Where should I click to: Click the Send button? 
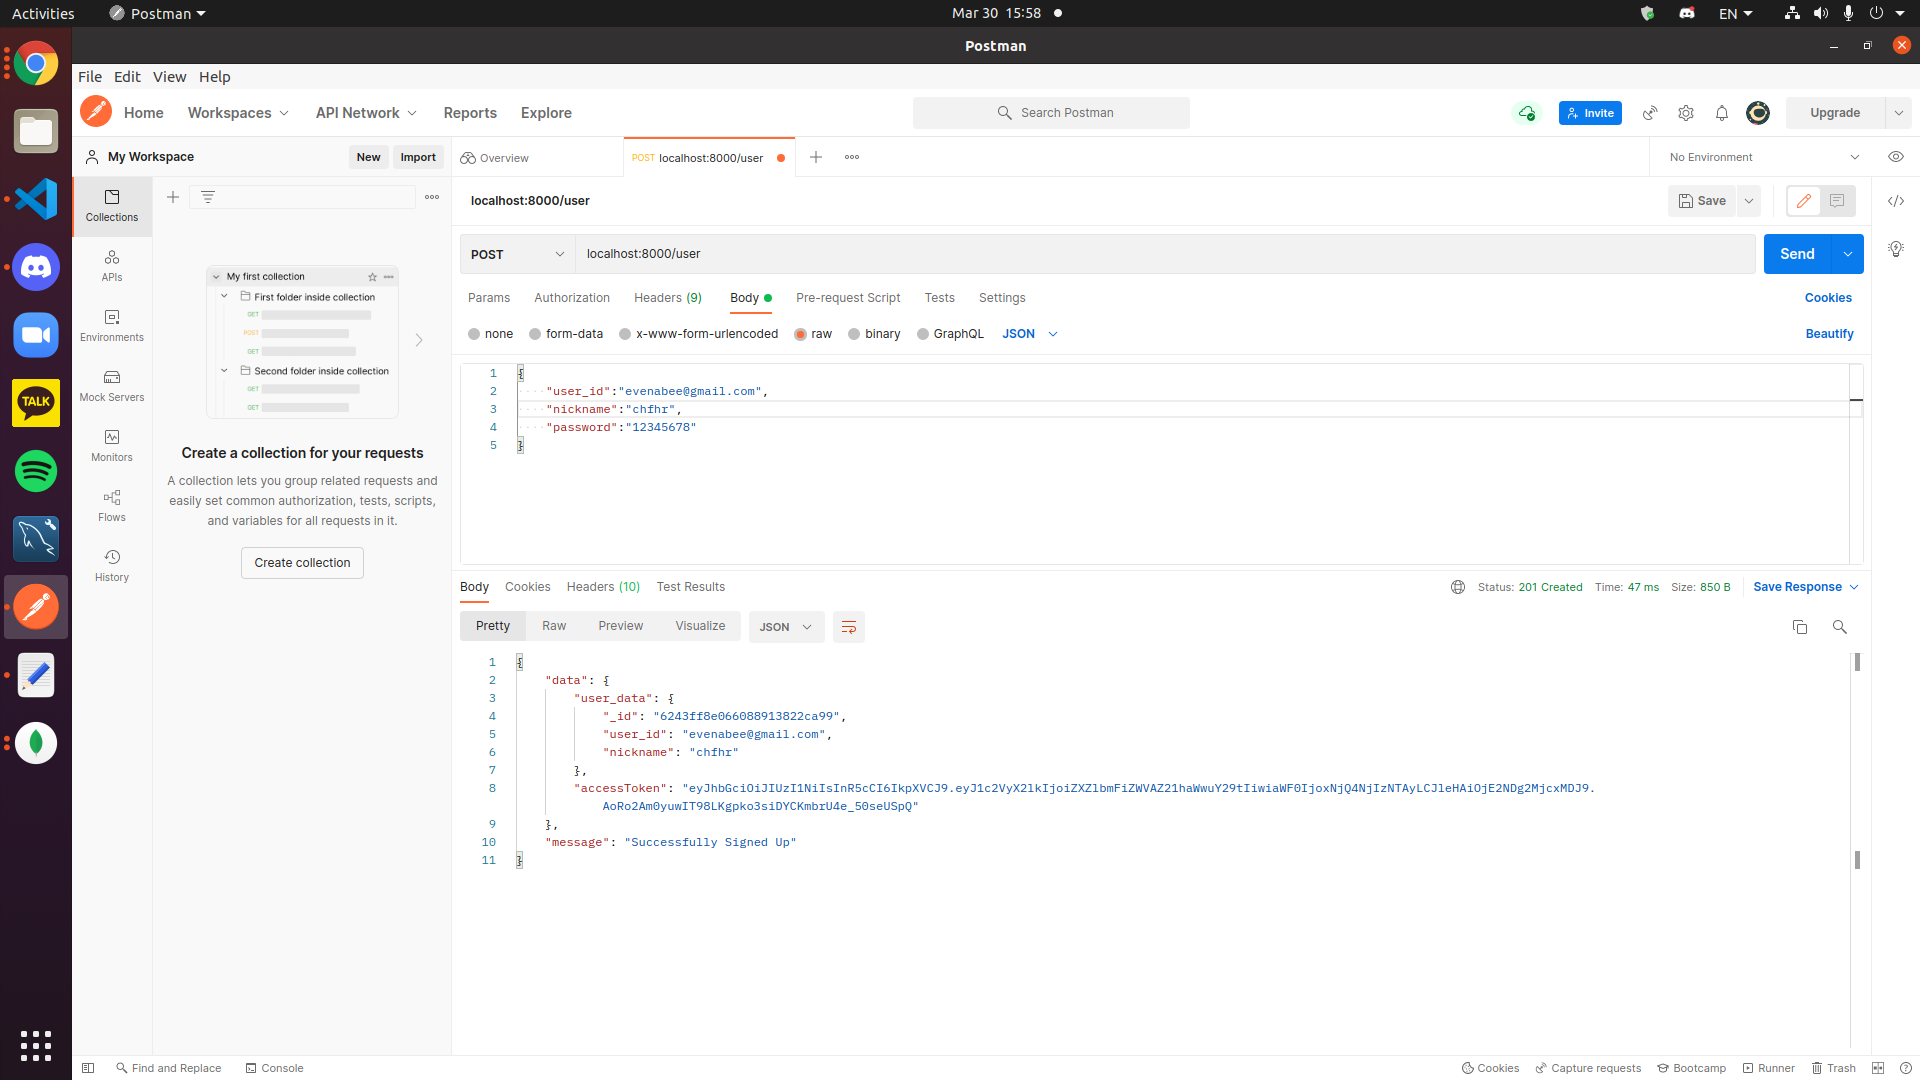click(1797, 254)
